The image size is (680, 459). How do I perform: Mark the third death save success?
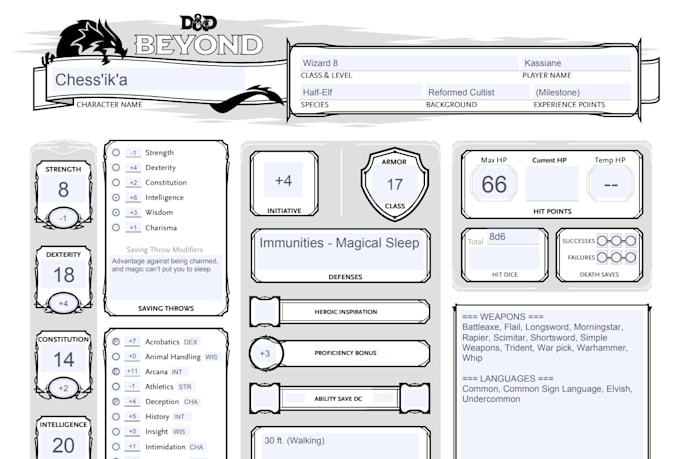point(631,240)
